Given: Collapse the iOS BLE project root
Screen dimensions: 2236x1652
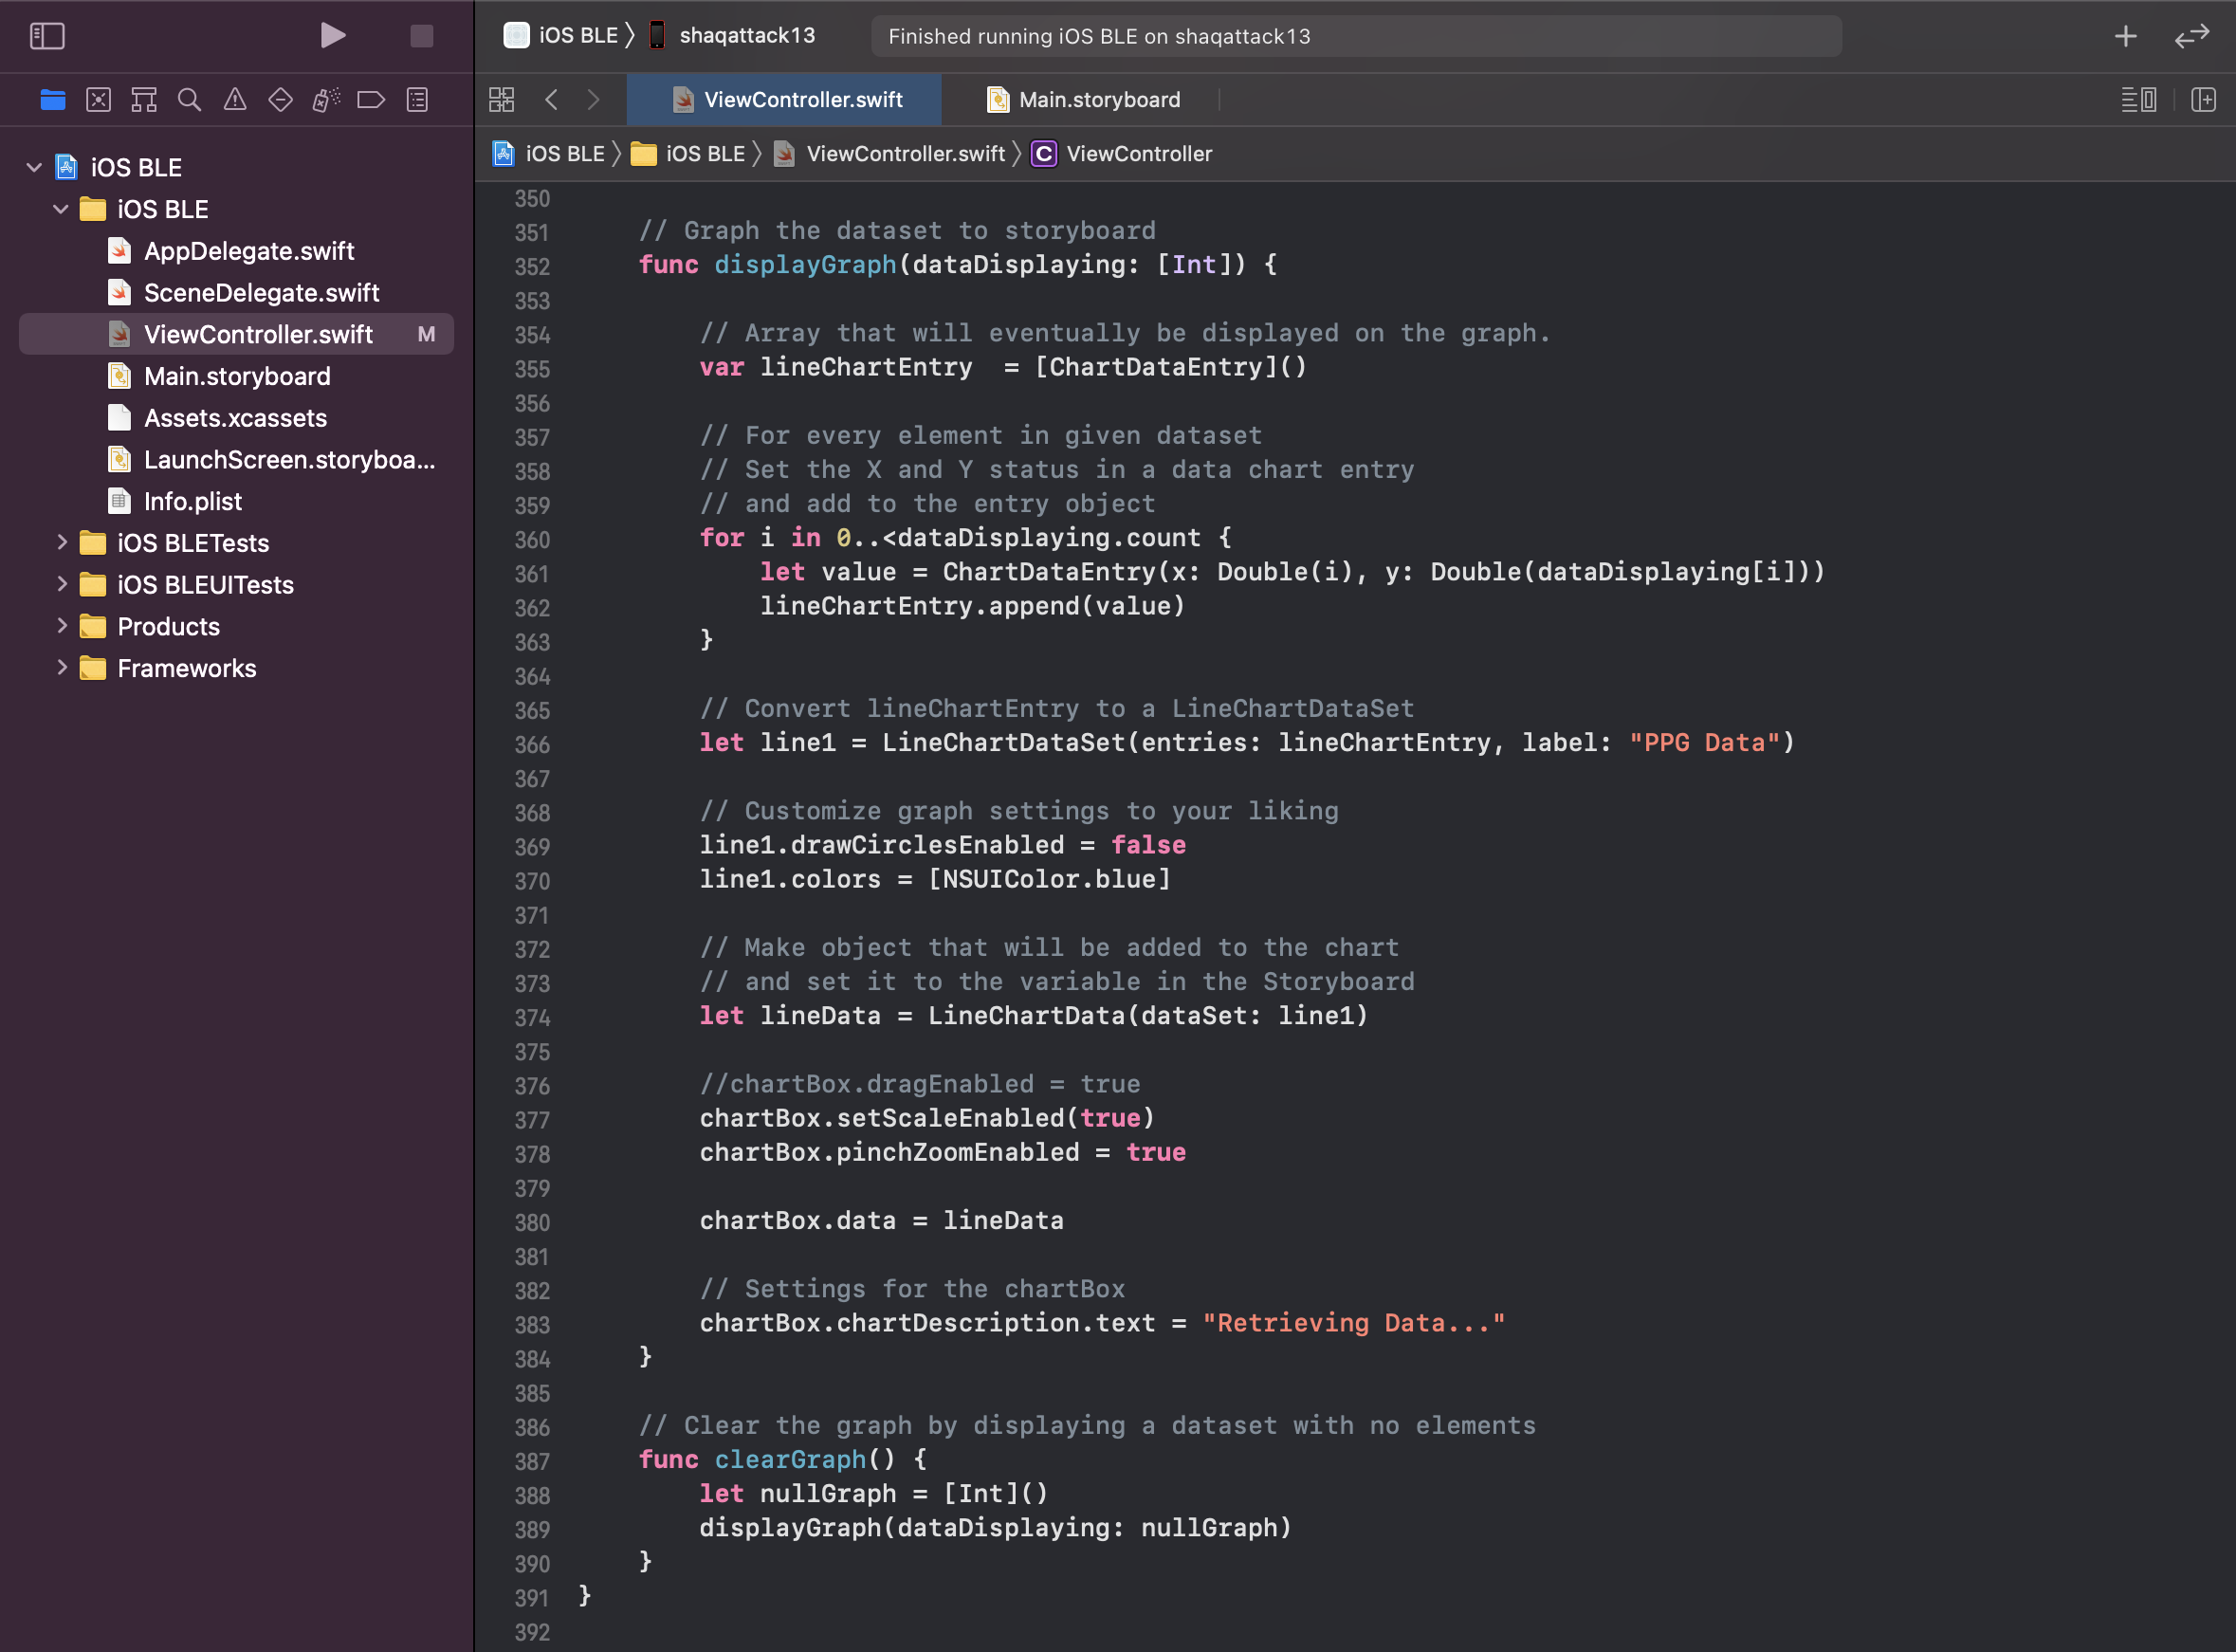Looking at the screenshot, I should click(x=34, y=167).
